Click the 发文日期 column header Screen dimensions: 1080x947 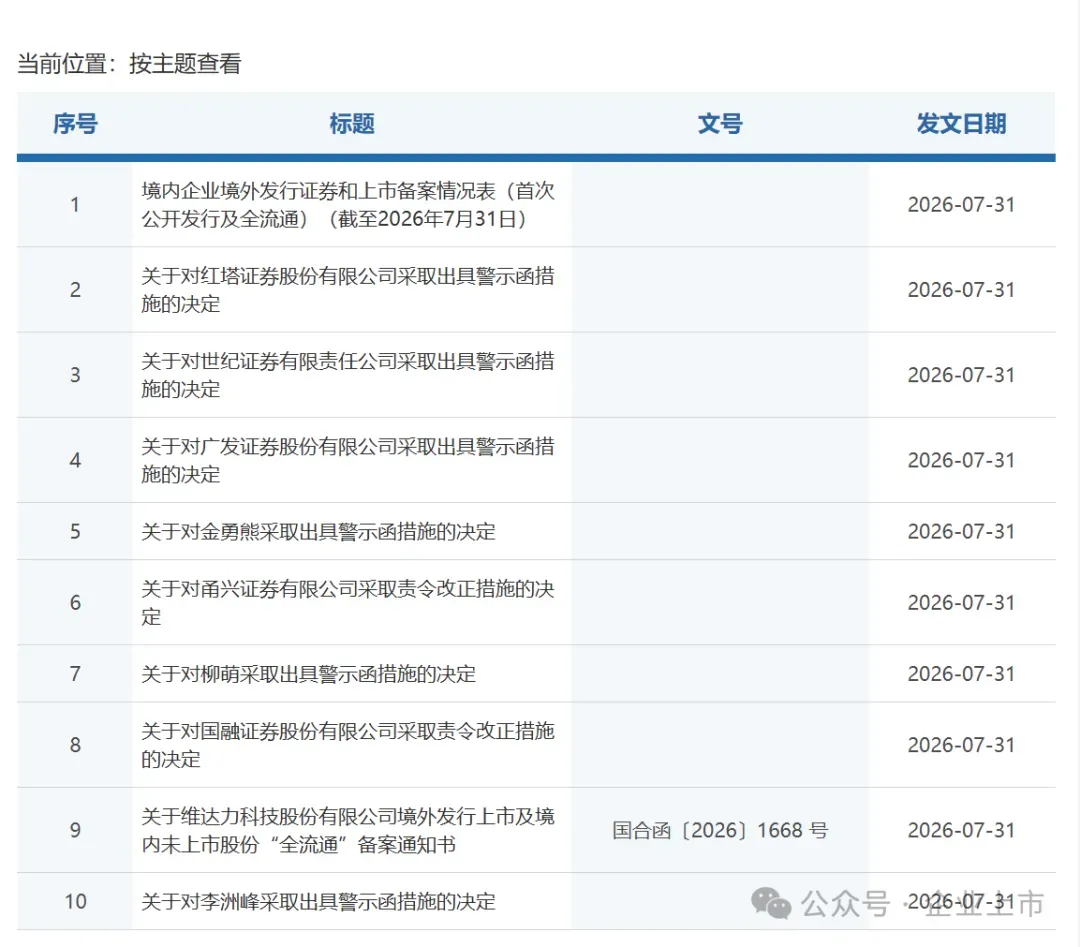[x=962, y=124]
